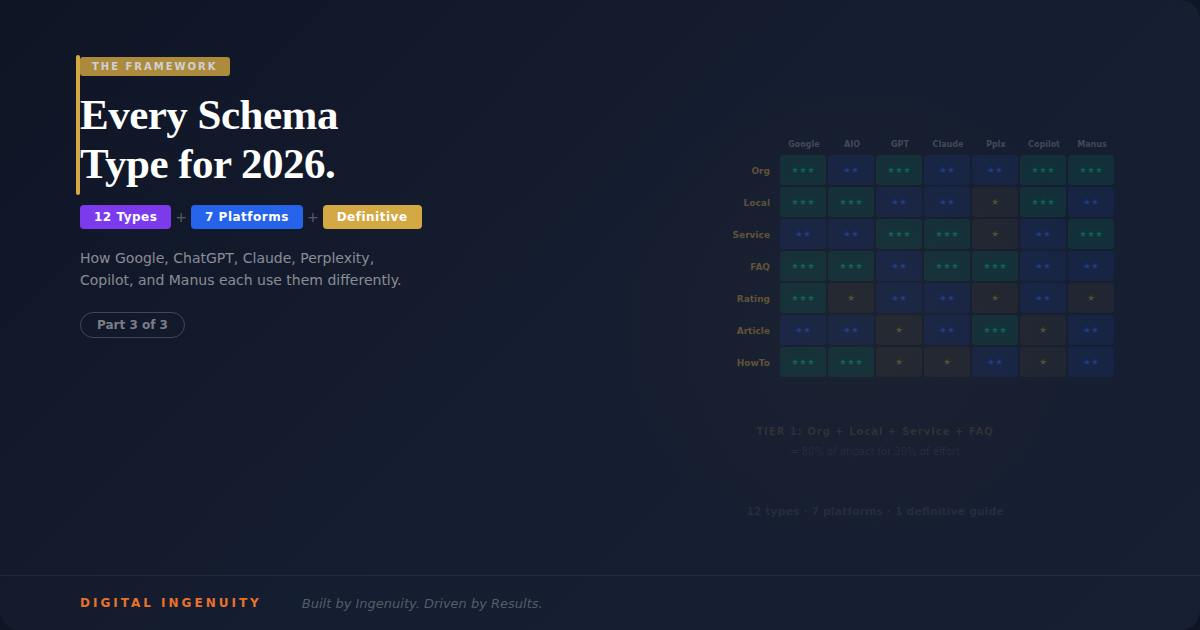Select the Article row Pplx three-star cell
Image resolution: width=1200 pixels, height=630 pixels.
point(995,330)
